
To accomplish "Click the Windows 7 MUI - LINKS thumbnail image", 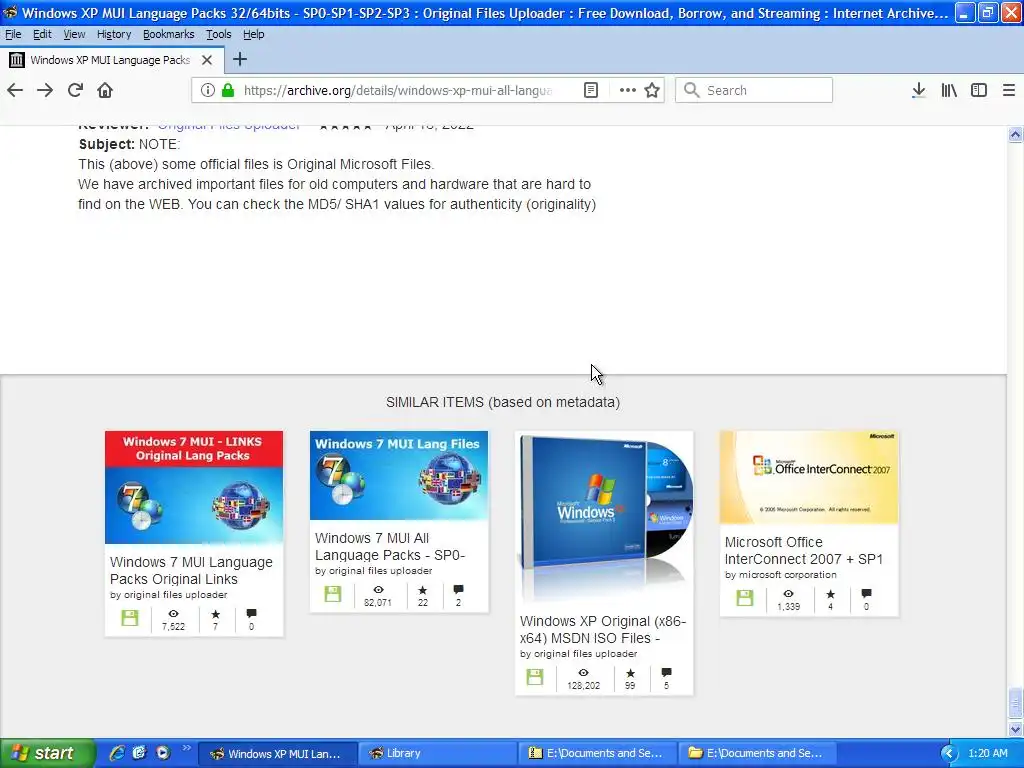I will coord(194,487).
